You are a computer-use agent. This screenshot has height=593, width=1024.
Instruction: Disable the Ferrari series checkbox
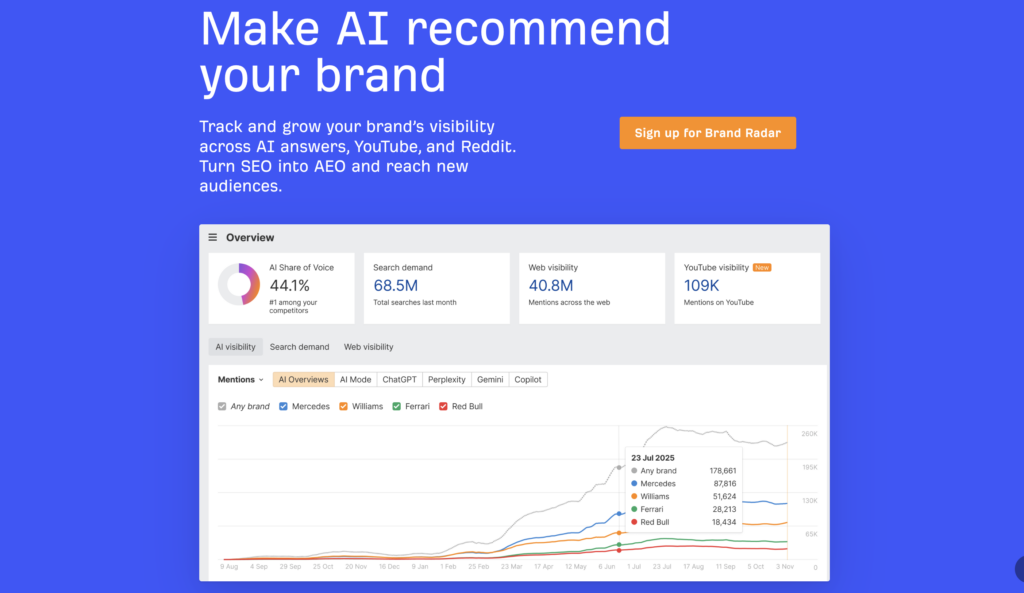tap(396, 406)
